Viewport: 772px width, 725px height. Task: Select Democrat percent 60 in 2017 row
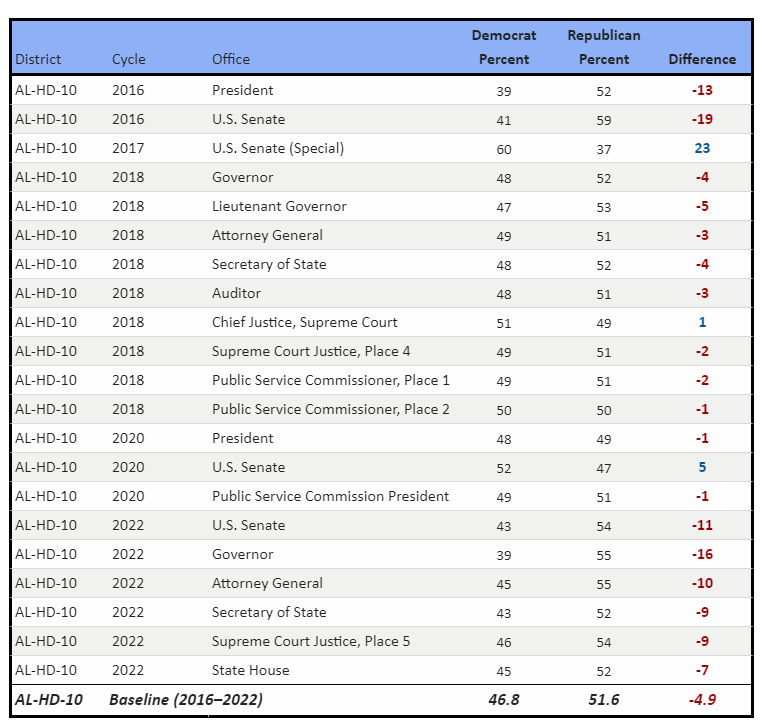pos(504,149)
